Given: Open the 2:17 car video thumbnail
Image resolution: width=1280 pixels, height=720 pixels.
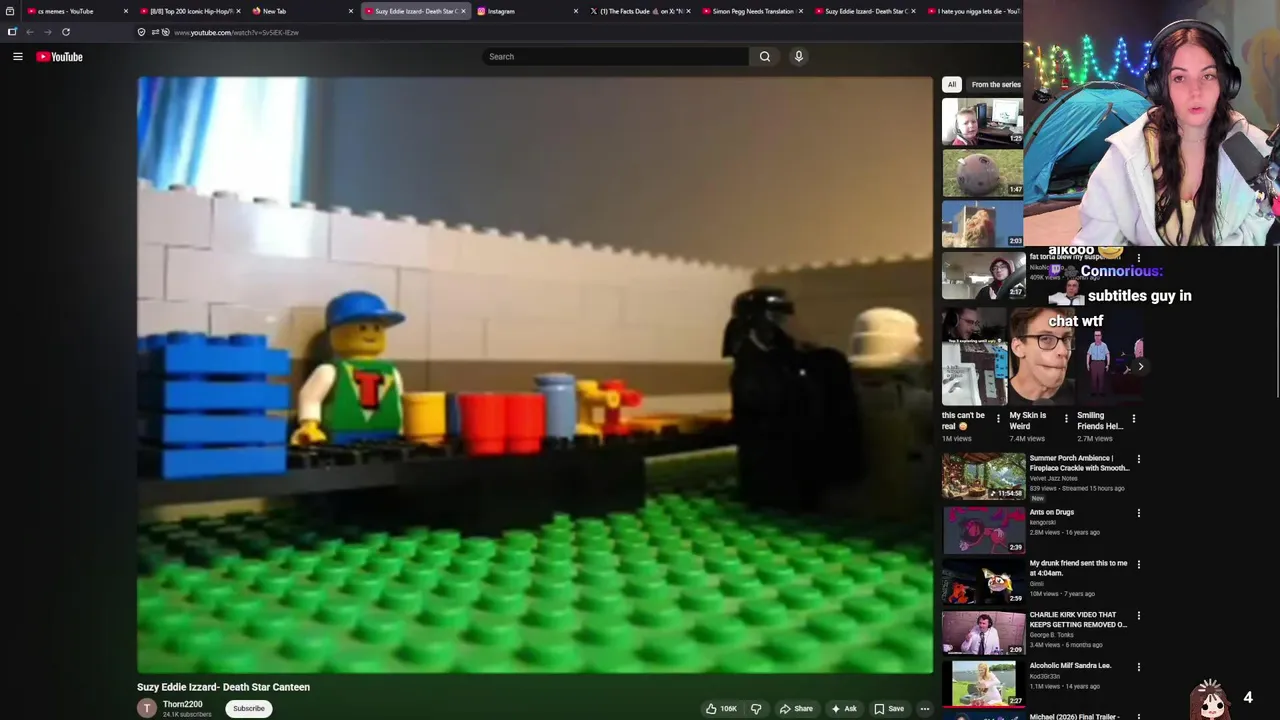Looking at the screenshot, I should pyautogui.click(x=983, y=276).
